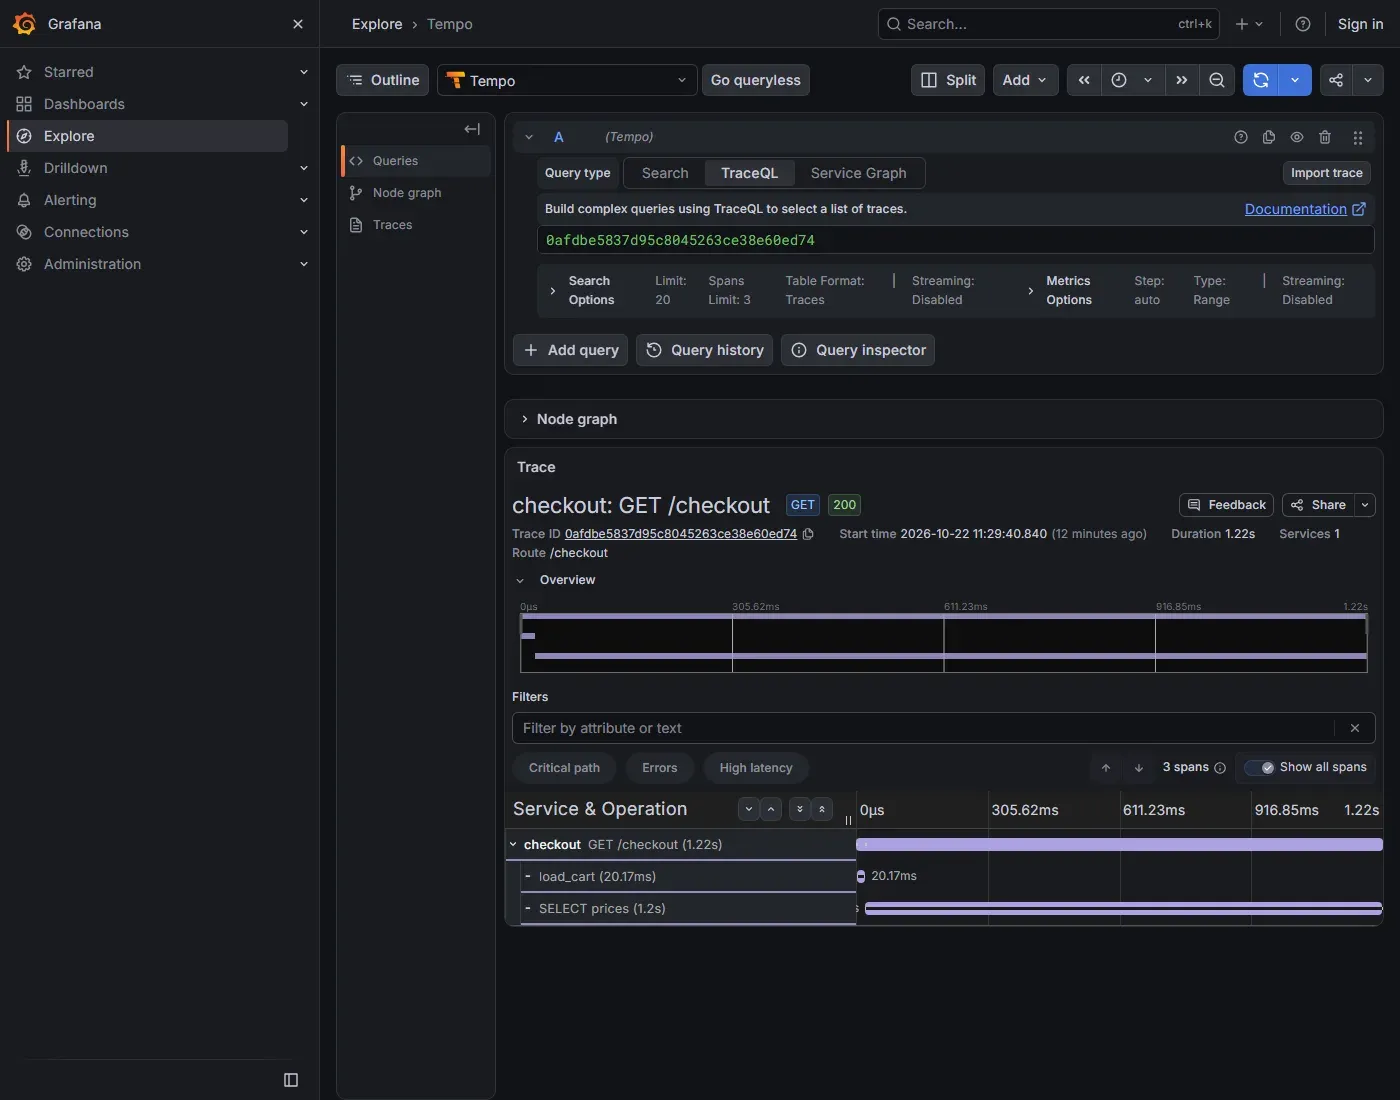Toggle the High latency filter
The image size is (1400, 1100).
pyautogui.click(x=756, y=768)
